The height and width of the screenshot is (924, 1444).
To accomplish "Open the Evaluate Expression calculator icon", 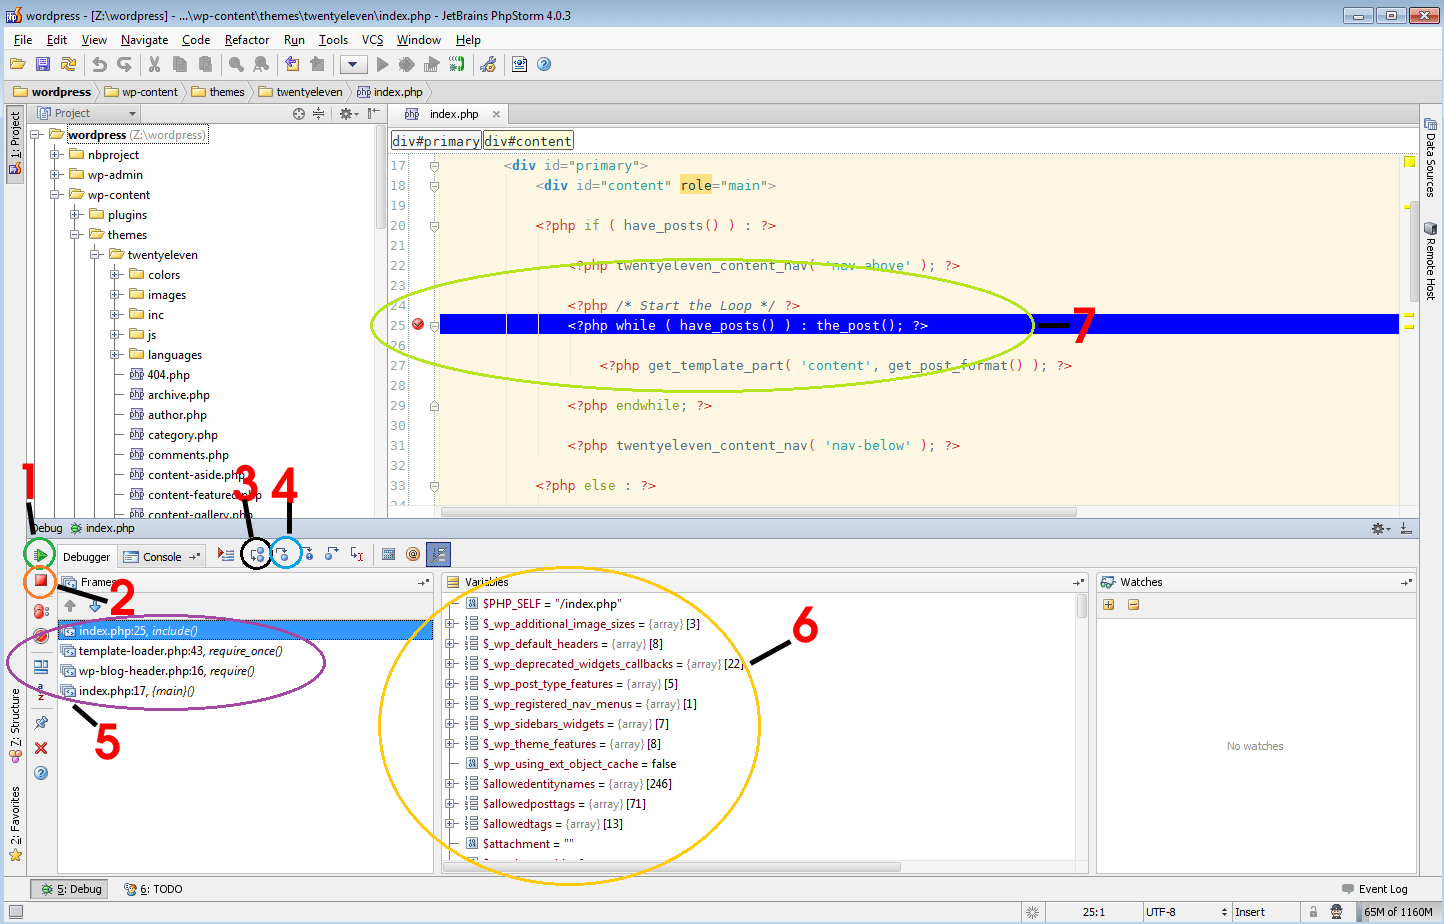I will [x=389, y=554].
